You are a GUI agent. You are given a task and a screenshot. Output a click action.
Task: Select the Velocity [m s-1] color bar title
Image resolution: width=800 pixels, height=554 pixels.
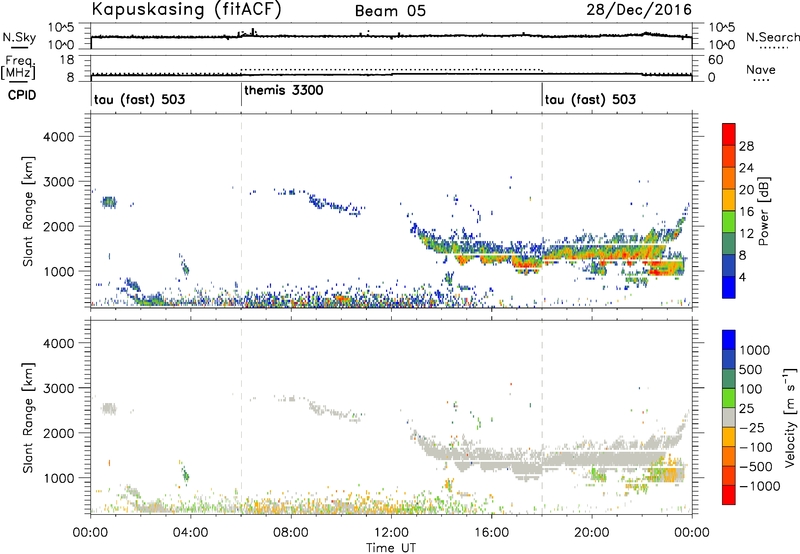[790, 417]
